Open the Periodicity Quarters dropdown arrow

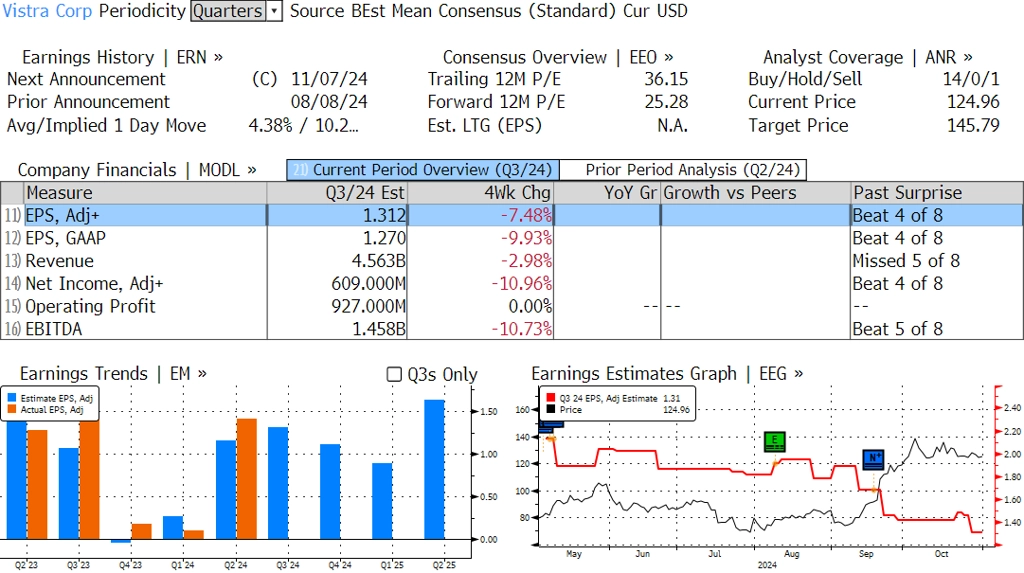point(274,11)
